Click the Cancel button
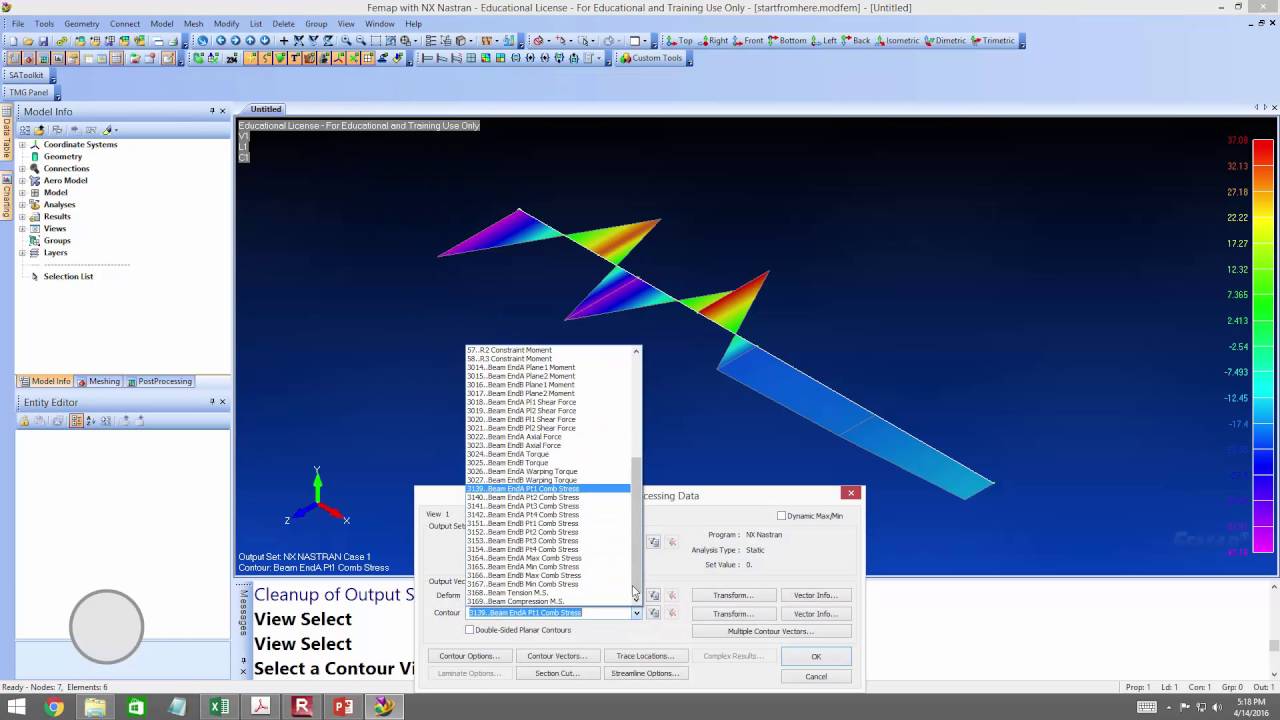This screenshot has width=1280, height=720. [816, 677]
